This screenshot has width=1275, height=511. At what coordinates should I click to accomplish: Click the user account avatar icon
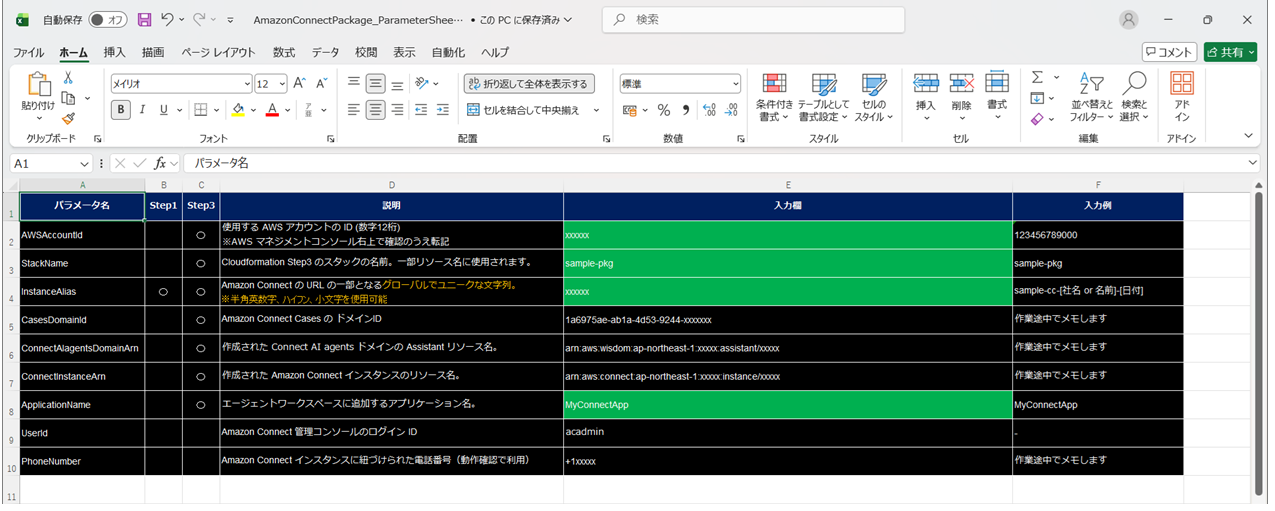[x=1129, y=20]
